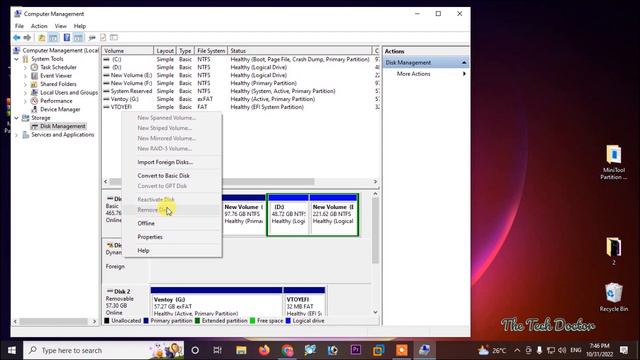Click the Primary partition legend color swatch
The image size is (640, 360).
pyautogui.click(x=146, y=321)
